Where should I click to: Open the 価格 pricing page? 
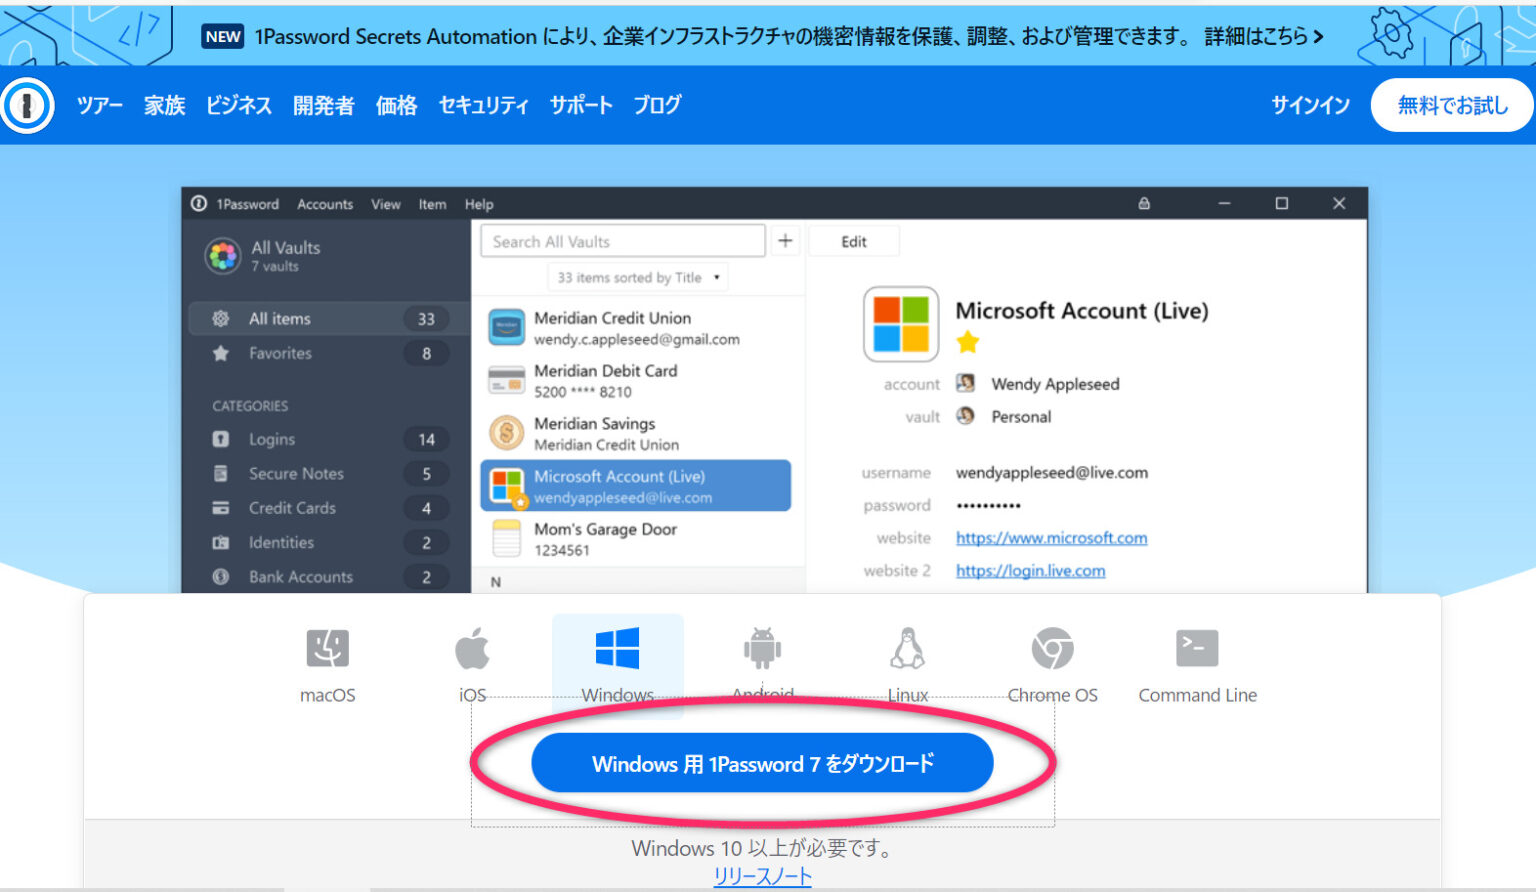396,105
